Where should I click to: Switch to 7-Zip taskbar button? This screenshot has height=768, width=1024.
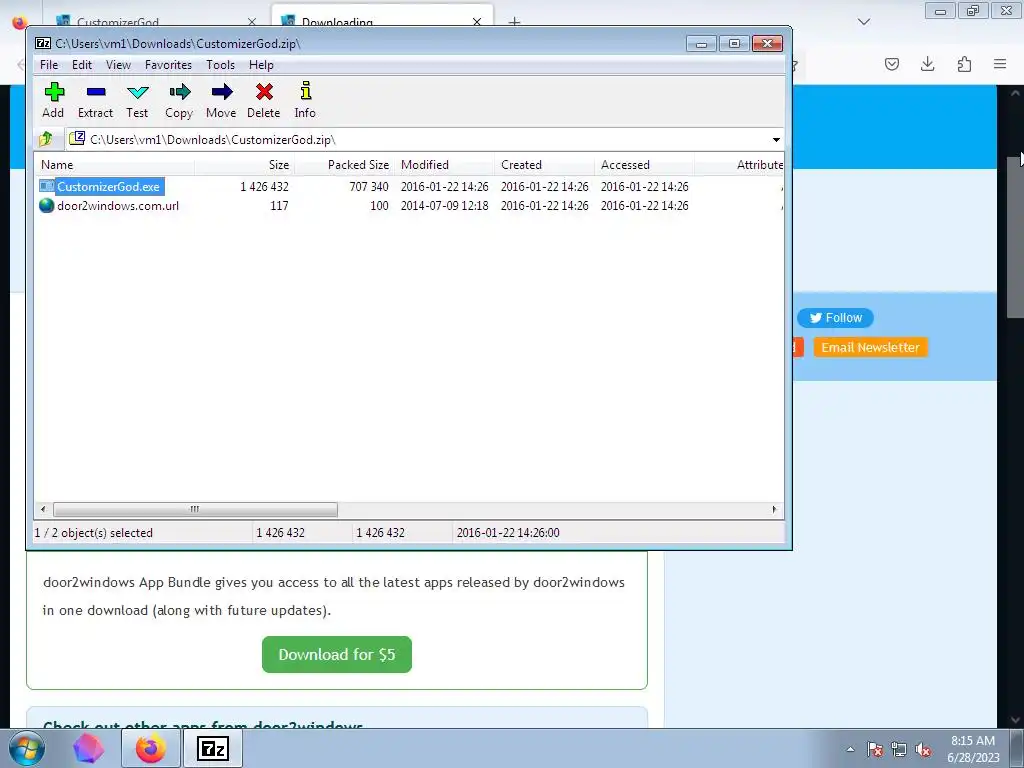click(213, 748)
